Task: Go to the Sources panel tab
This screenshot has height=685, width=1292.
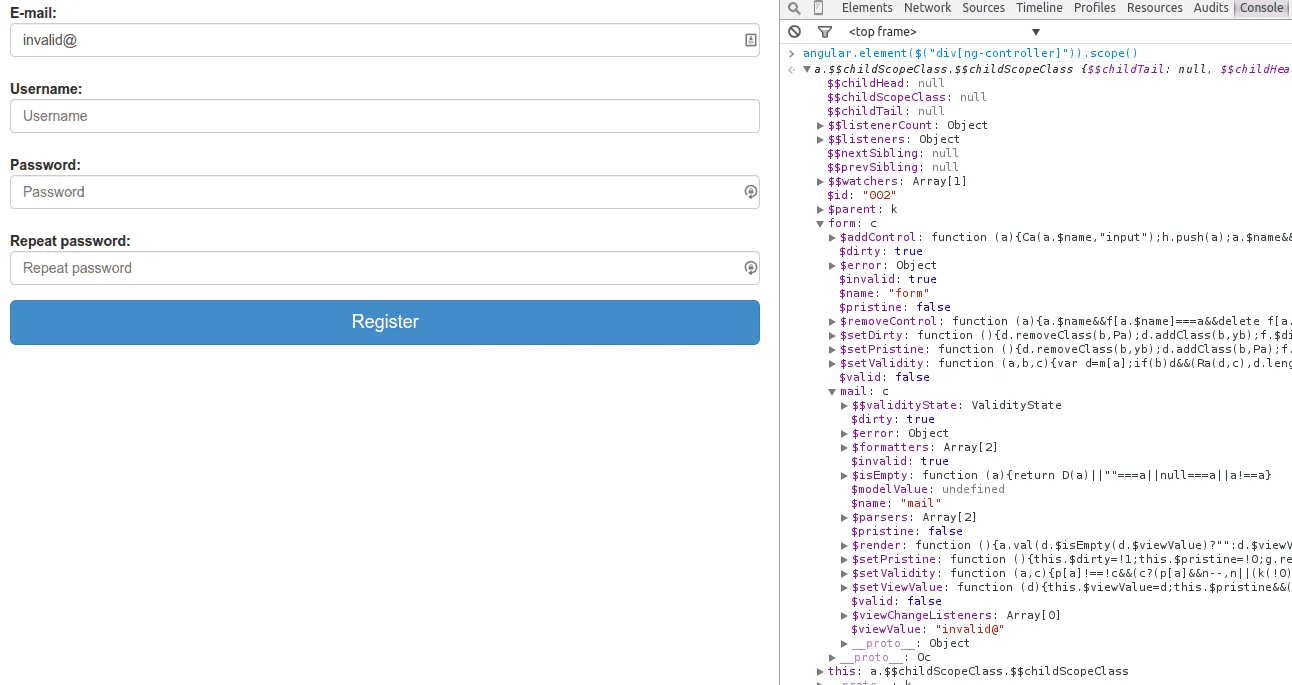Action: tap(983, 8)
